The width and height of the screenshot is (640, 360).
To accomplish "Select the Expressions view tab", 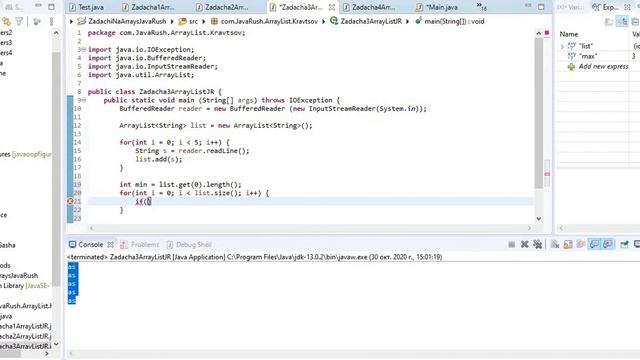I will 606,7.
